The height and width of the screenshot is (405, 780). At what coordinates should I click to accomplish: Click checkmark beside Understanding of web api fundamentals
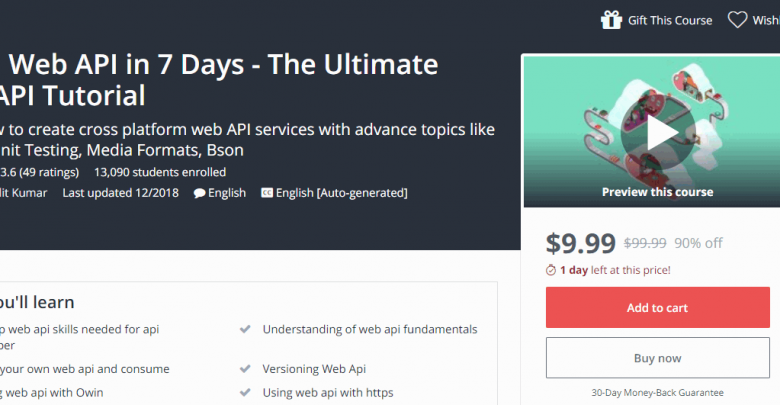click(x=245, y=329)
